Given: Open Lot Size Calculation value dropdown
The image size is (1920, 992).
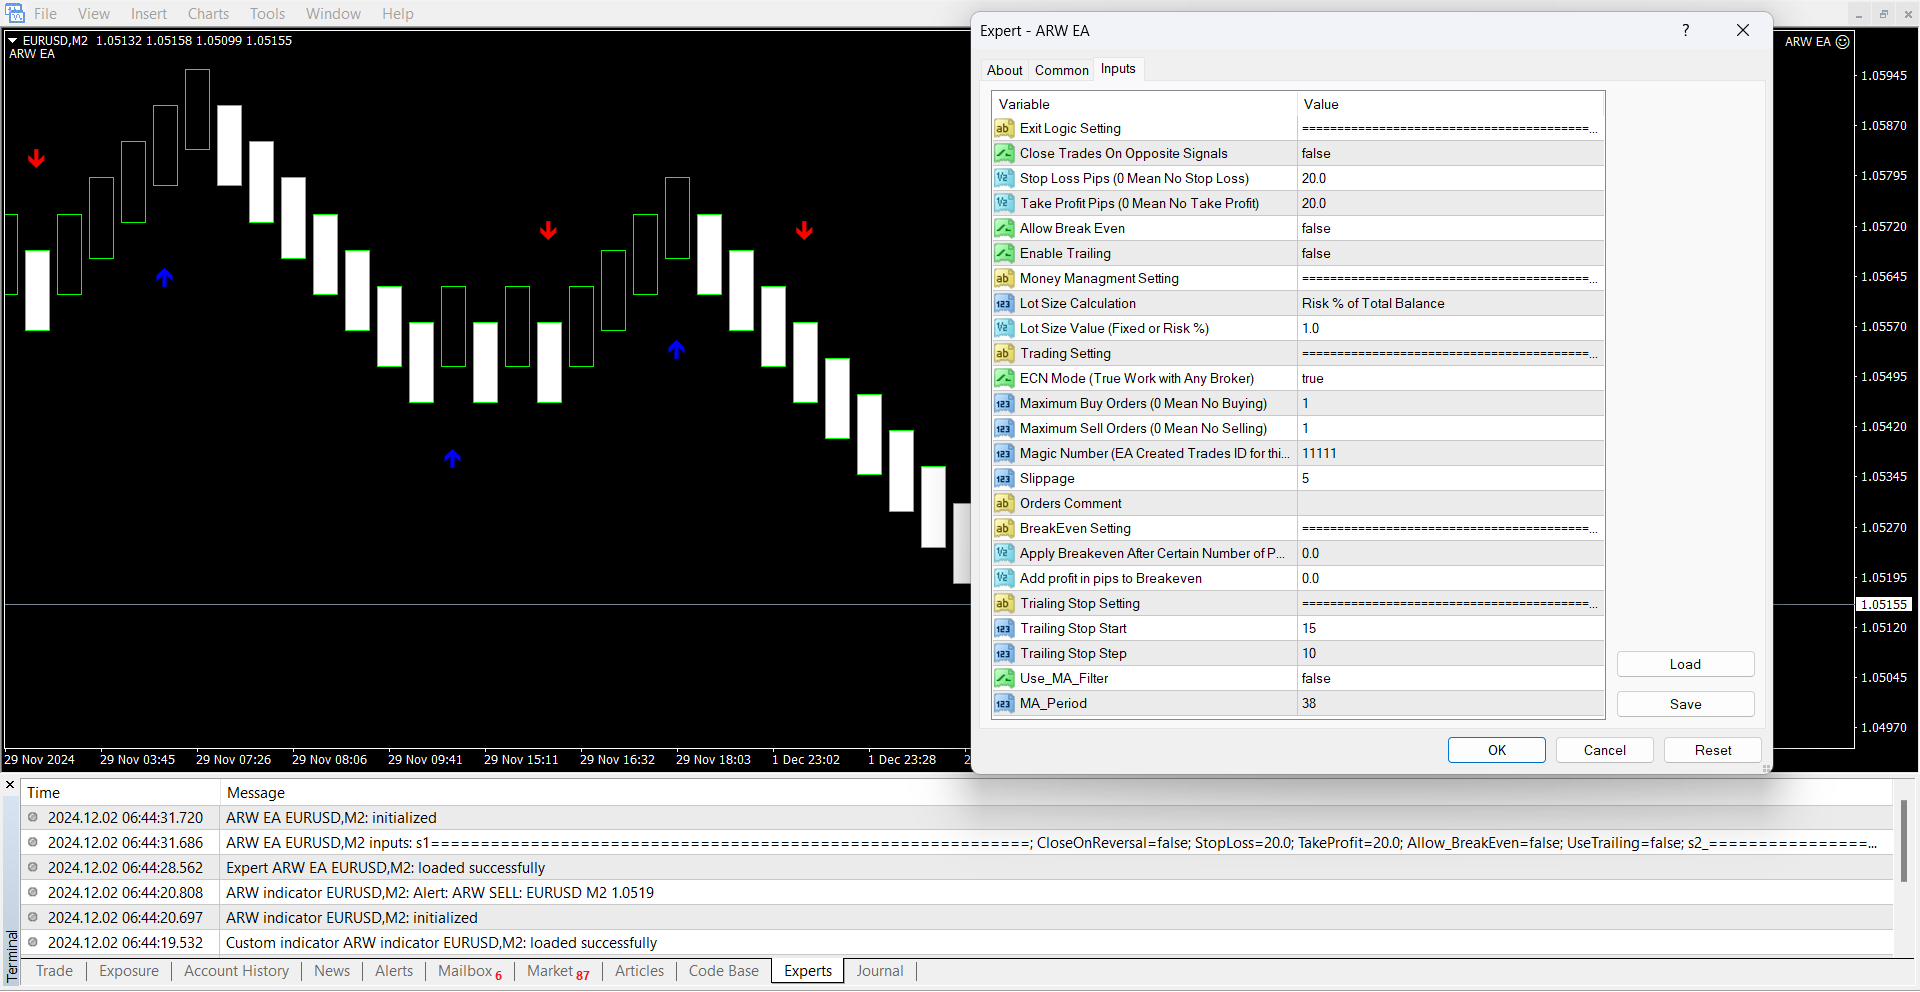Looking at the screenshot, I should (1449, 303).
